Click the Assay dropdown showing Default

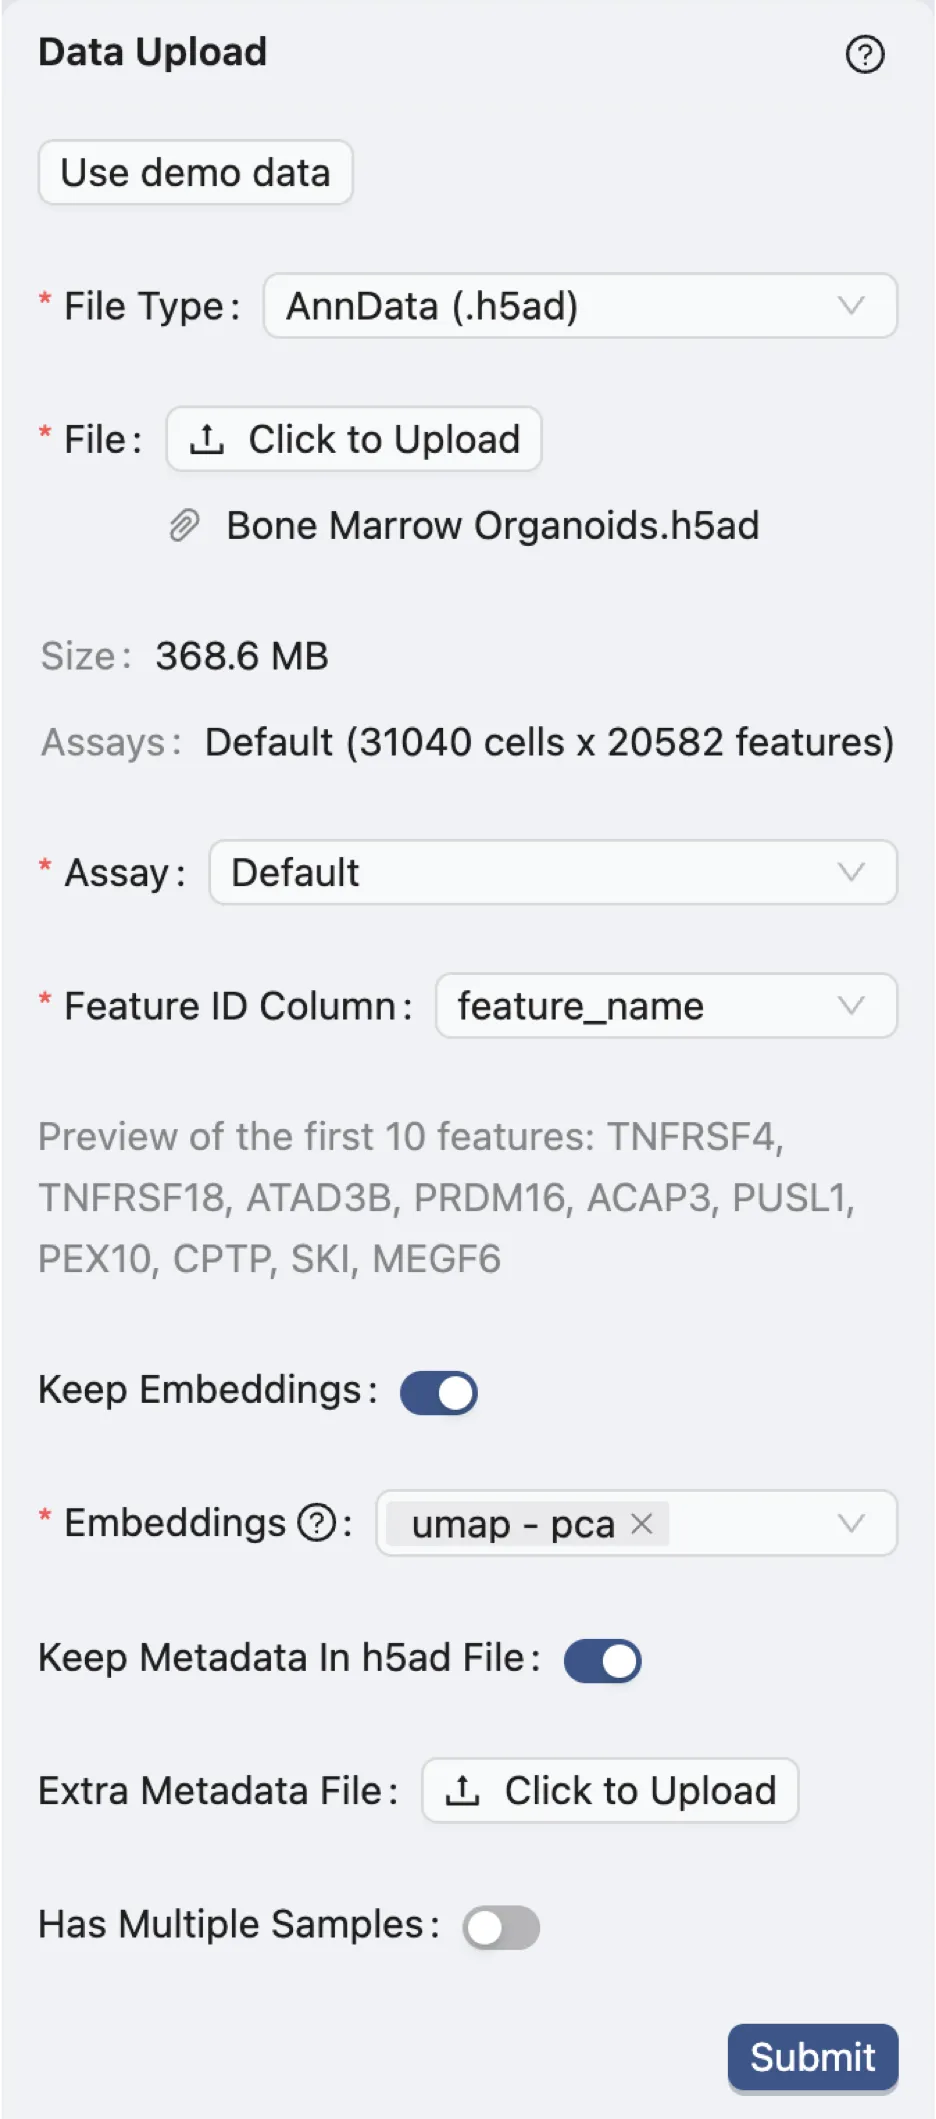coord(553,872)
